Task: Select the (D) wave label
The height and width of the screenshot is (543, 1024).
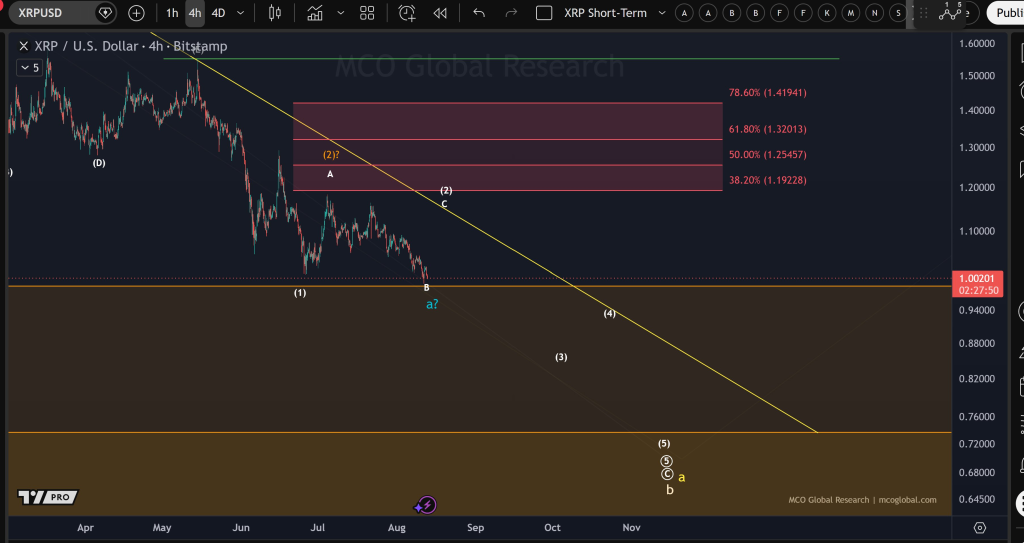Action: (x=99, y=163)
